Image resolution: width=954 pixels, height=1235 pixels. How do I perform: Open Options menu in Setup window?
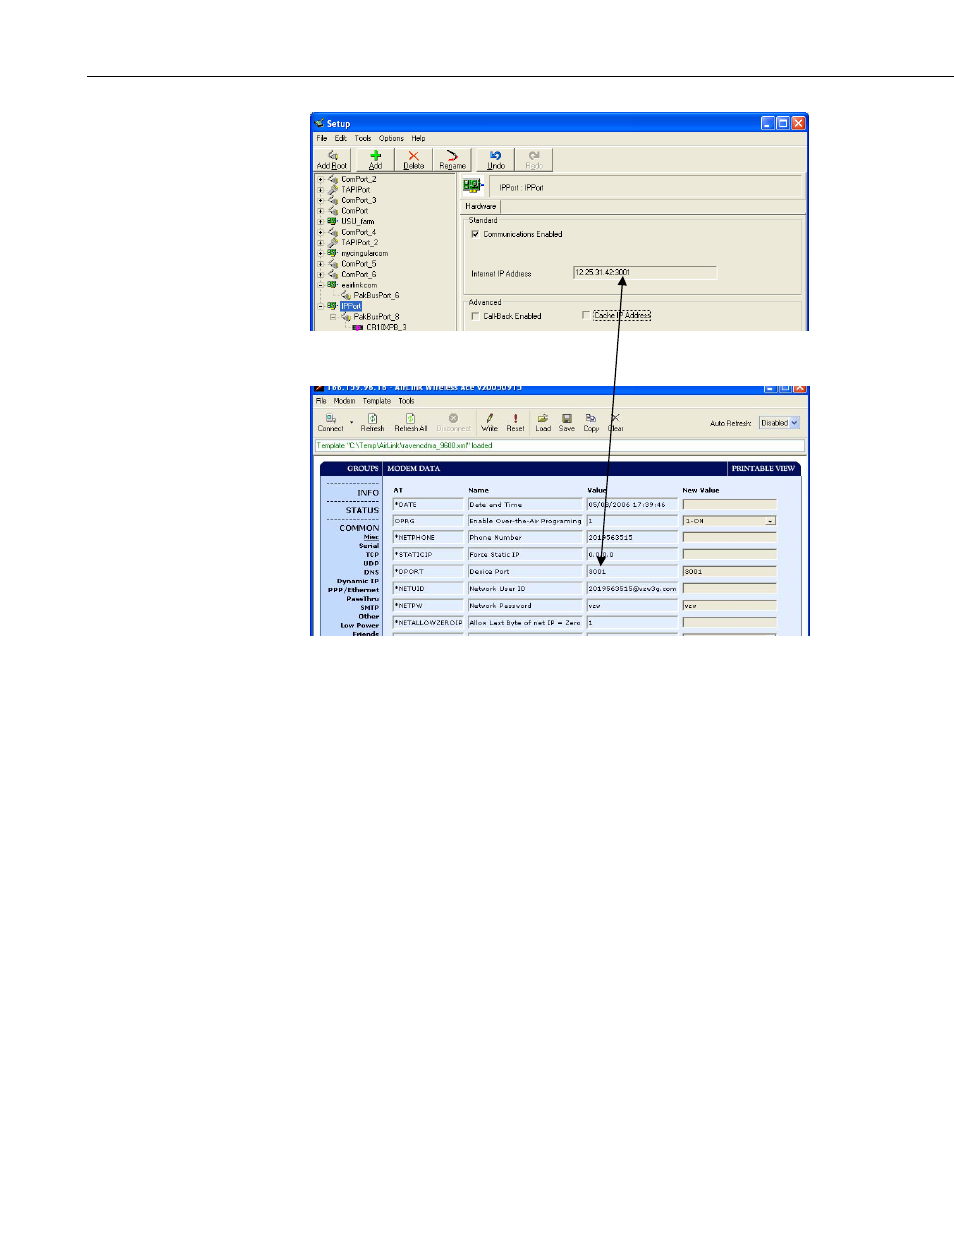(x=391, y=138)
